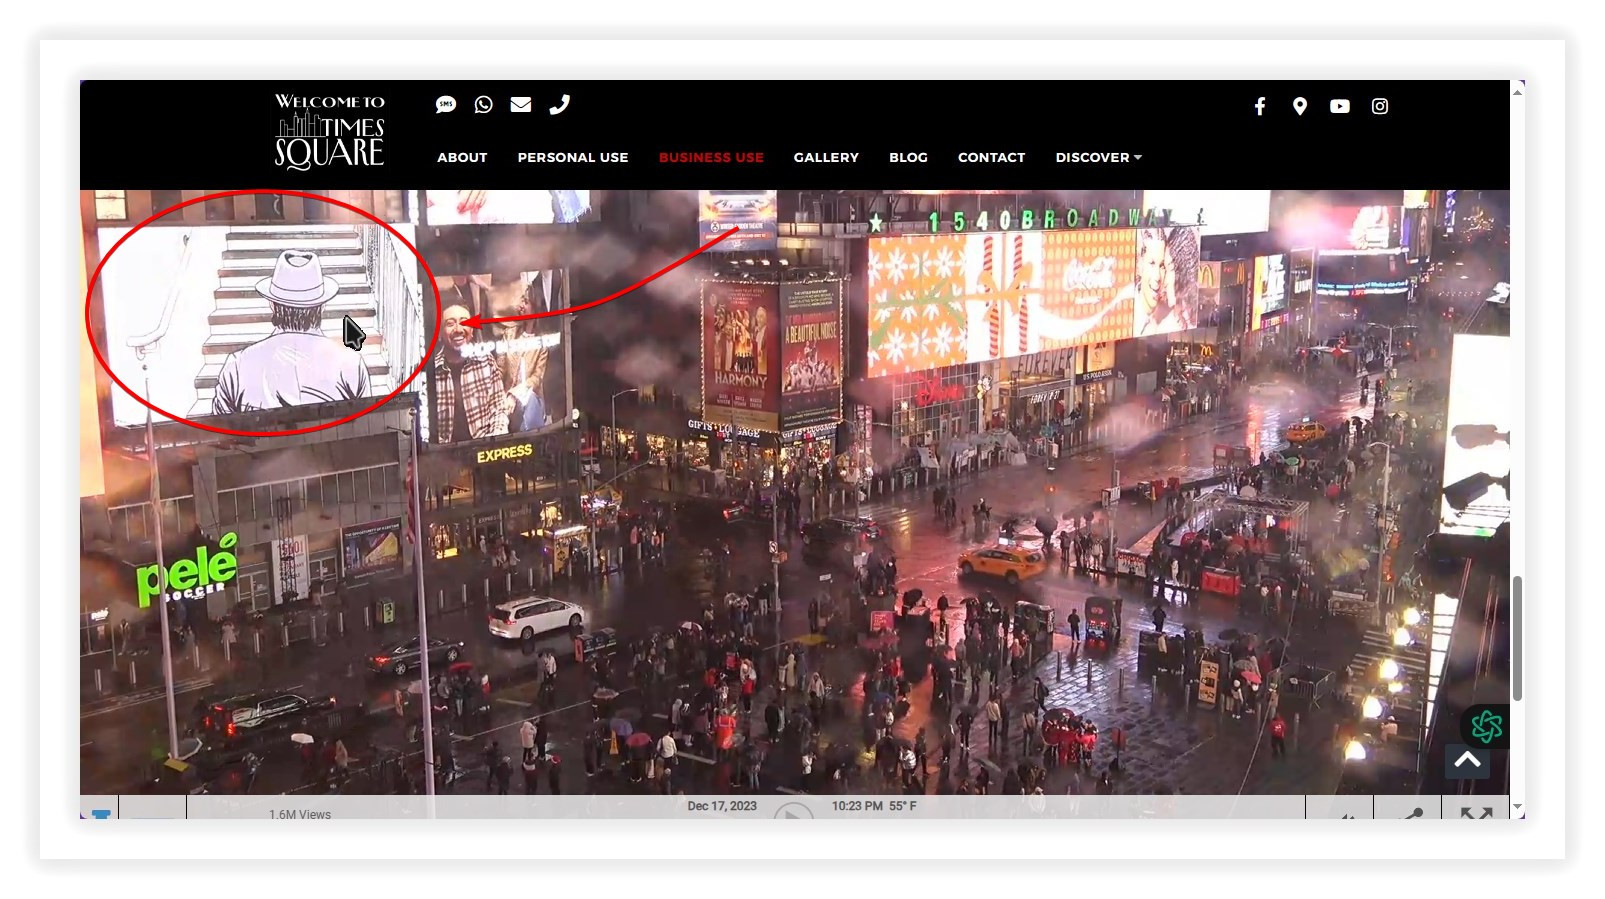Click the page scrollbar thumb

pyautogui.click(x=1517, y=638)
